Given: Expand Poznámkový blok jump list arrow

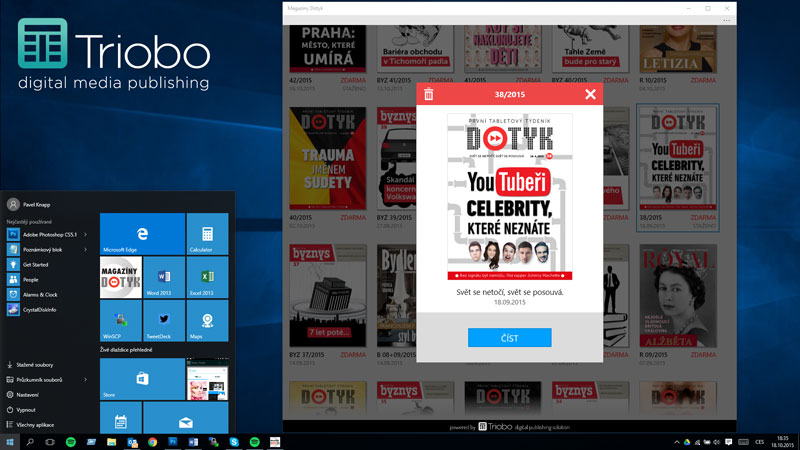Looking at the screenshot, I should coord(86,249).
